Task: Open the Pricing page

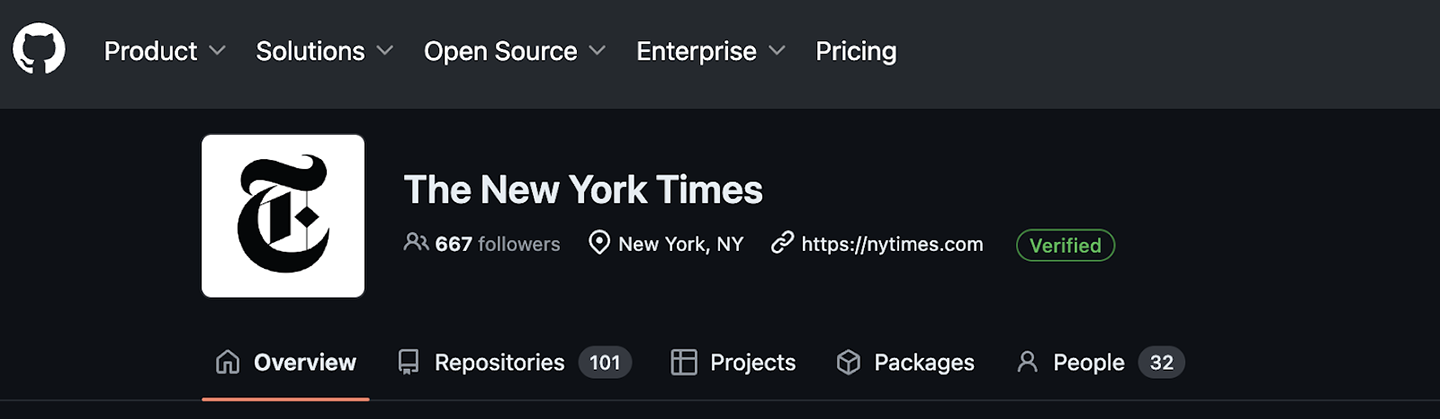Action: (856, 51)
